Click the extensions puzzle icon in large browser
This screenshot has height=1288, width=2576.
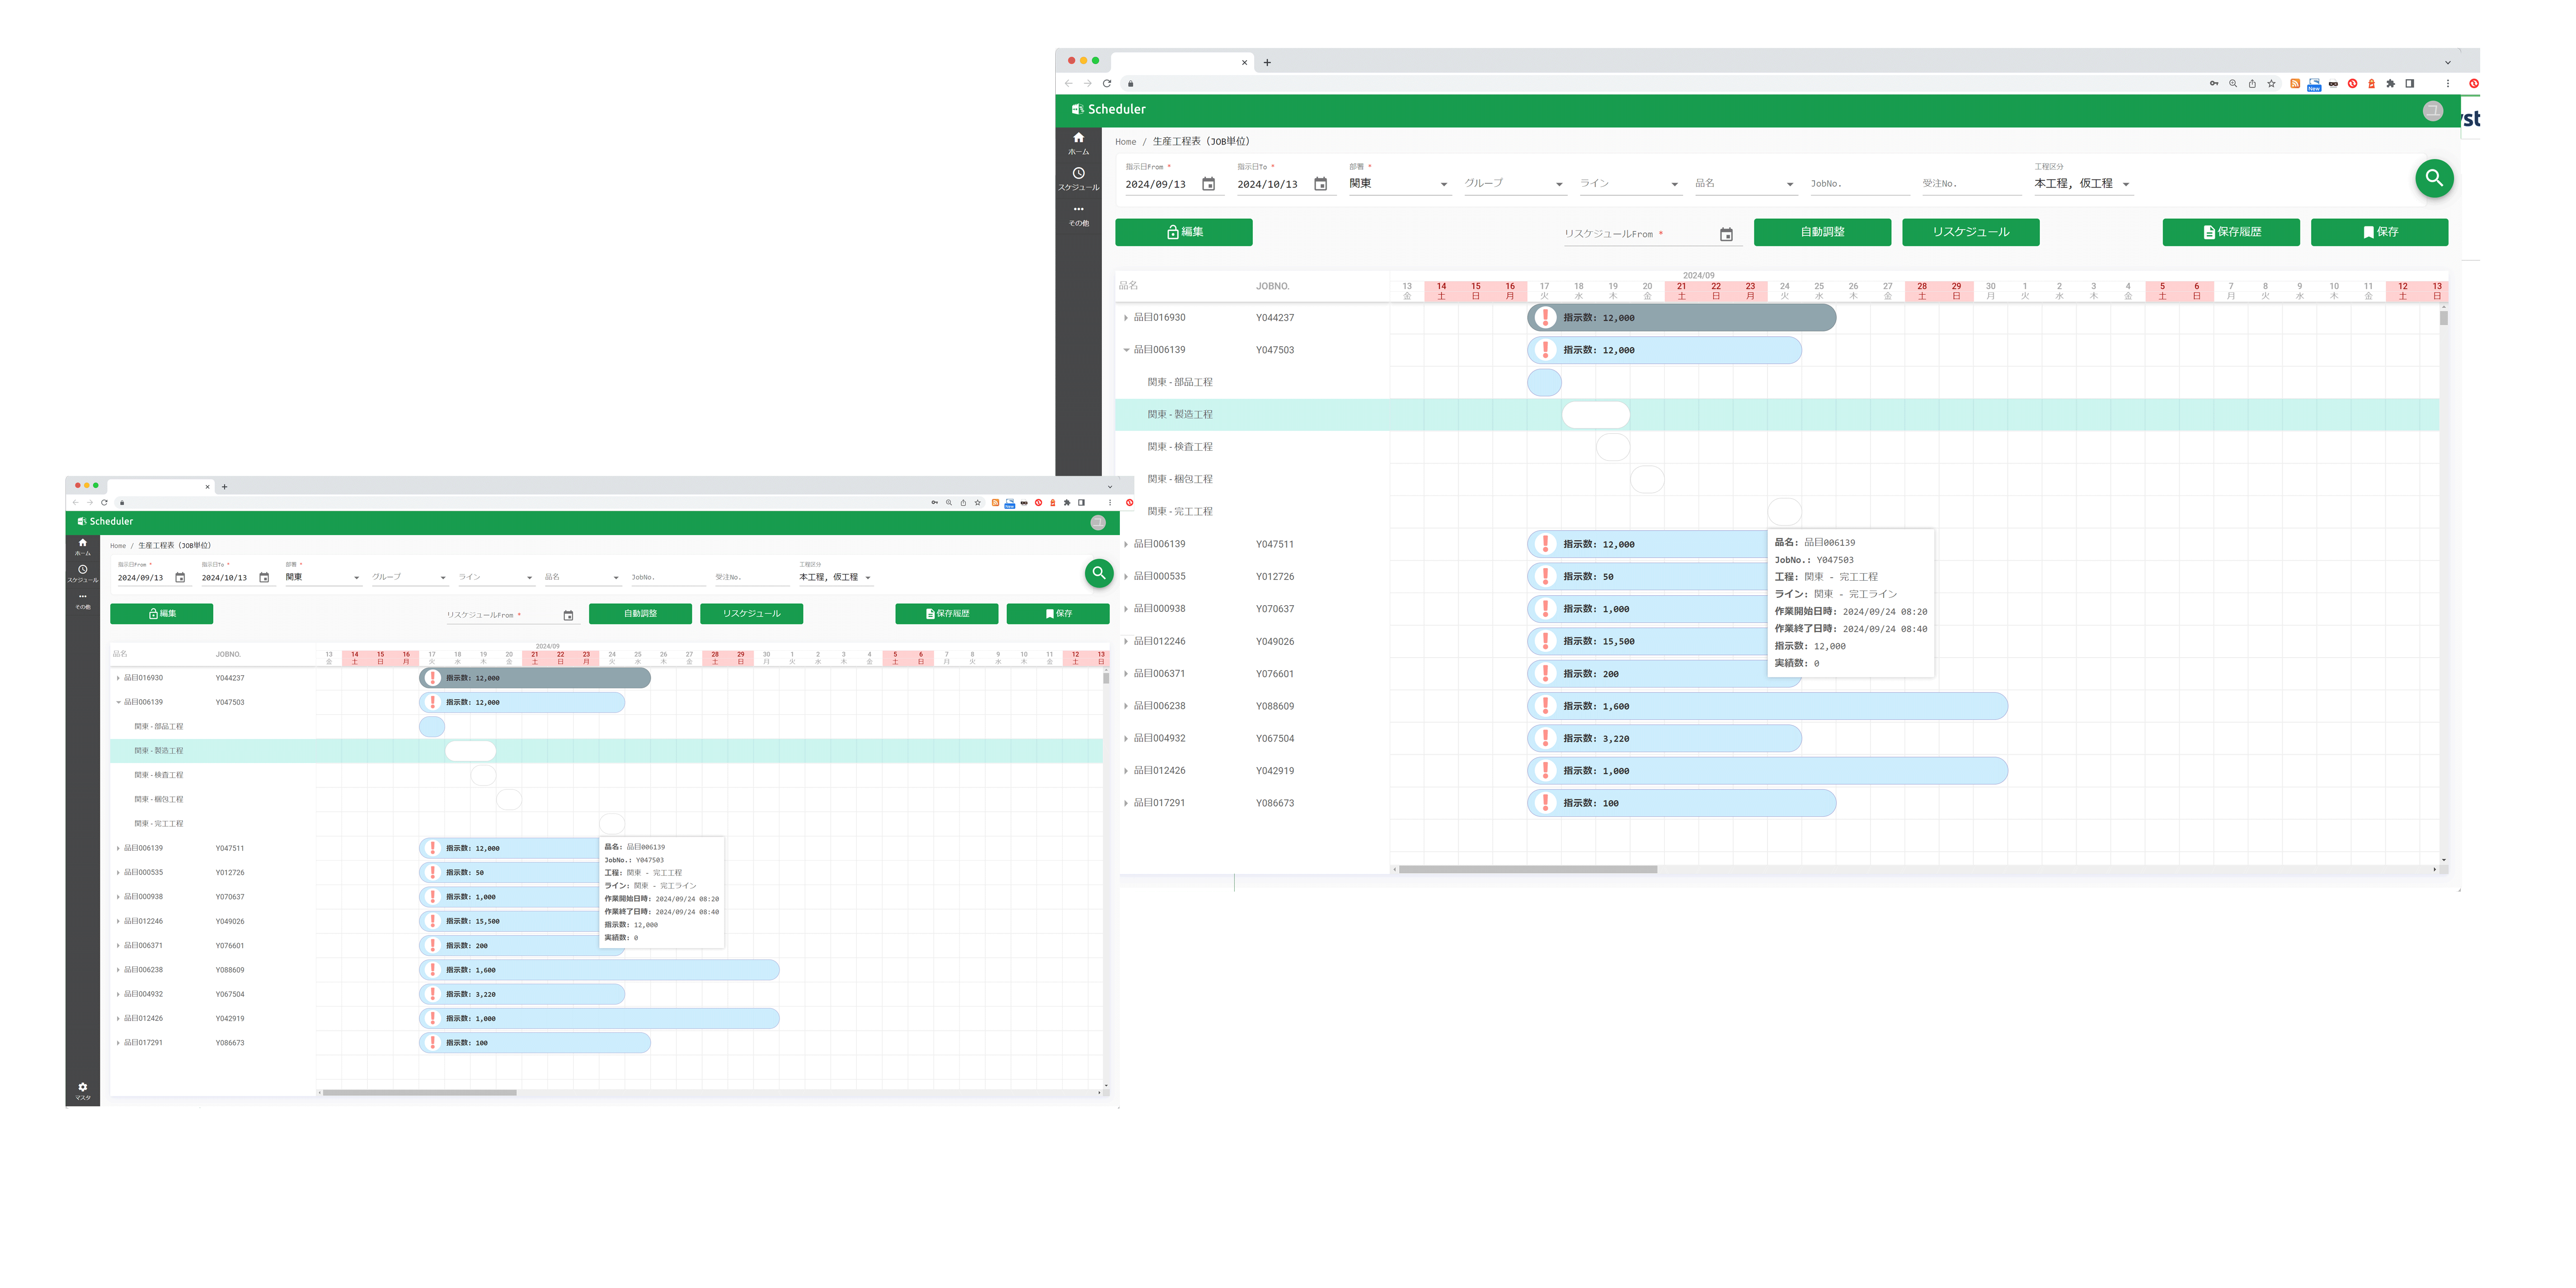click(2391, 83)
